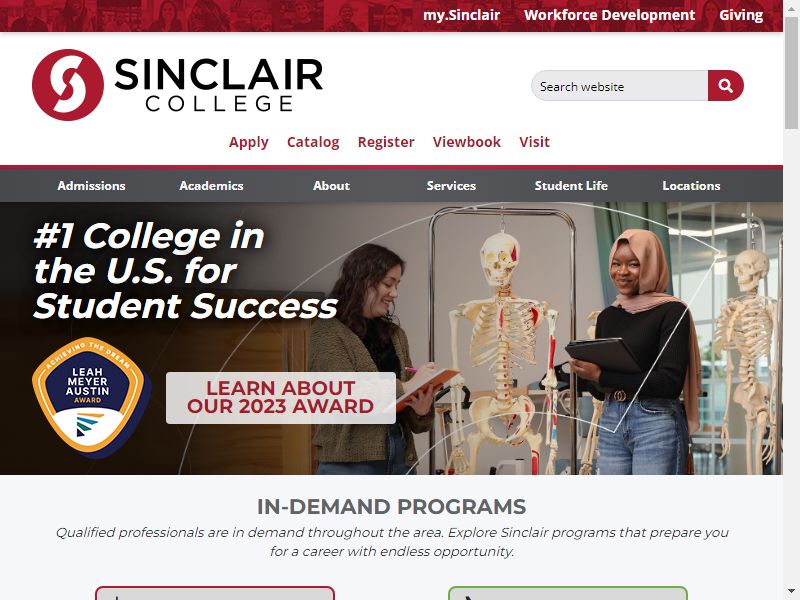Open the Academics navigation menu
The height and width of the screenshot is (600, 800).
coord(211,186)
